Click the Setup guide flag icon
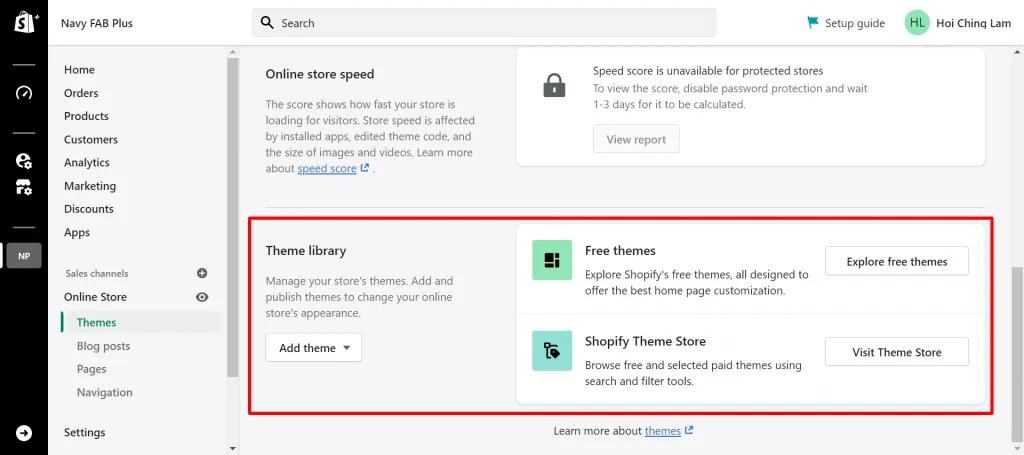The height and width of the screenshot is (455, 1024). pyautogui.click(x=812, y=23)
